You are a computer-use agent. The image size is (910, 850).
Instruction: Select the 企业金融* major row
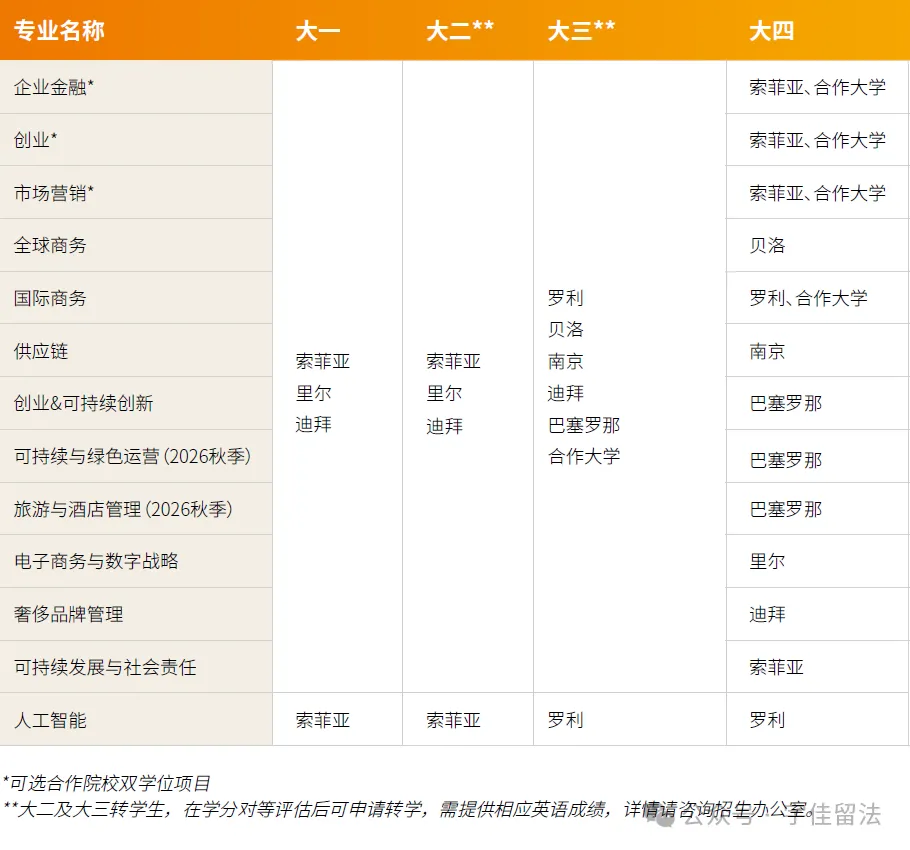(136, 87)
